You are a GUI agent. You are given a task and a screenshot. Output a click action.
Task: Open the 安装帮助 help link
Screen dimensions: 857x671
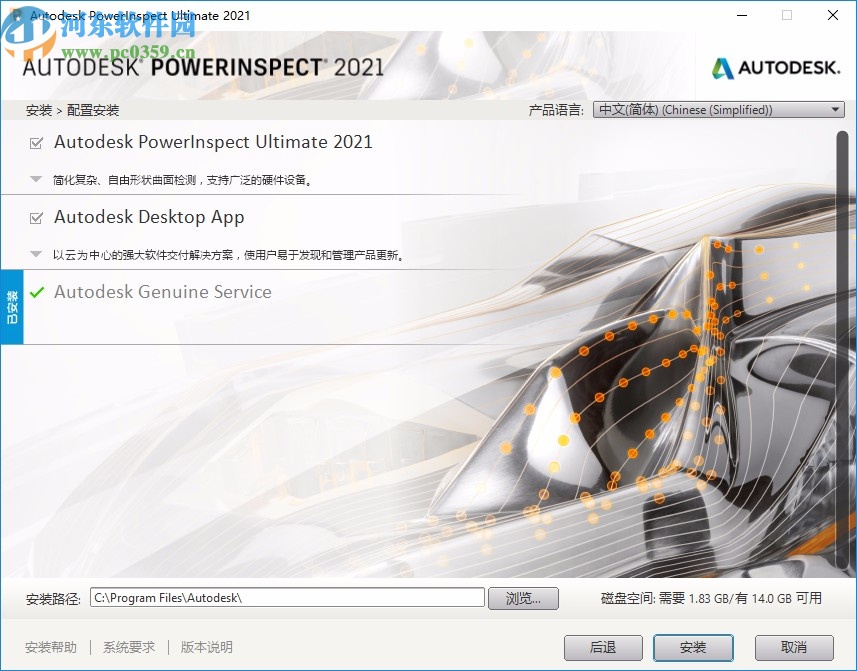click(x=50, y=647)
